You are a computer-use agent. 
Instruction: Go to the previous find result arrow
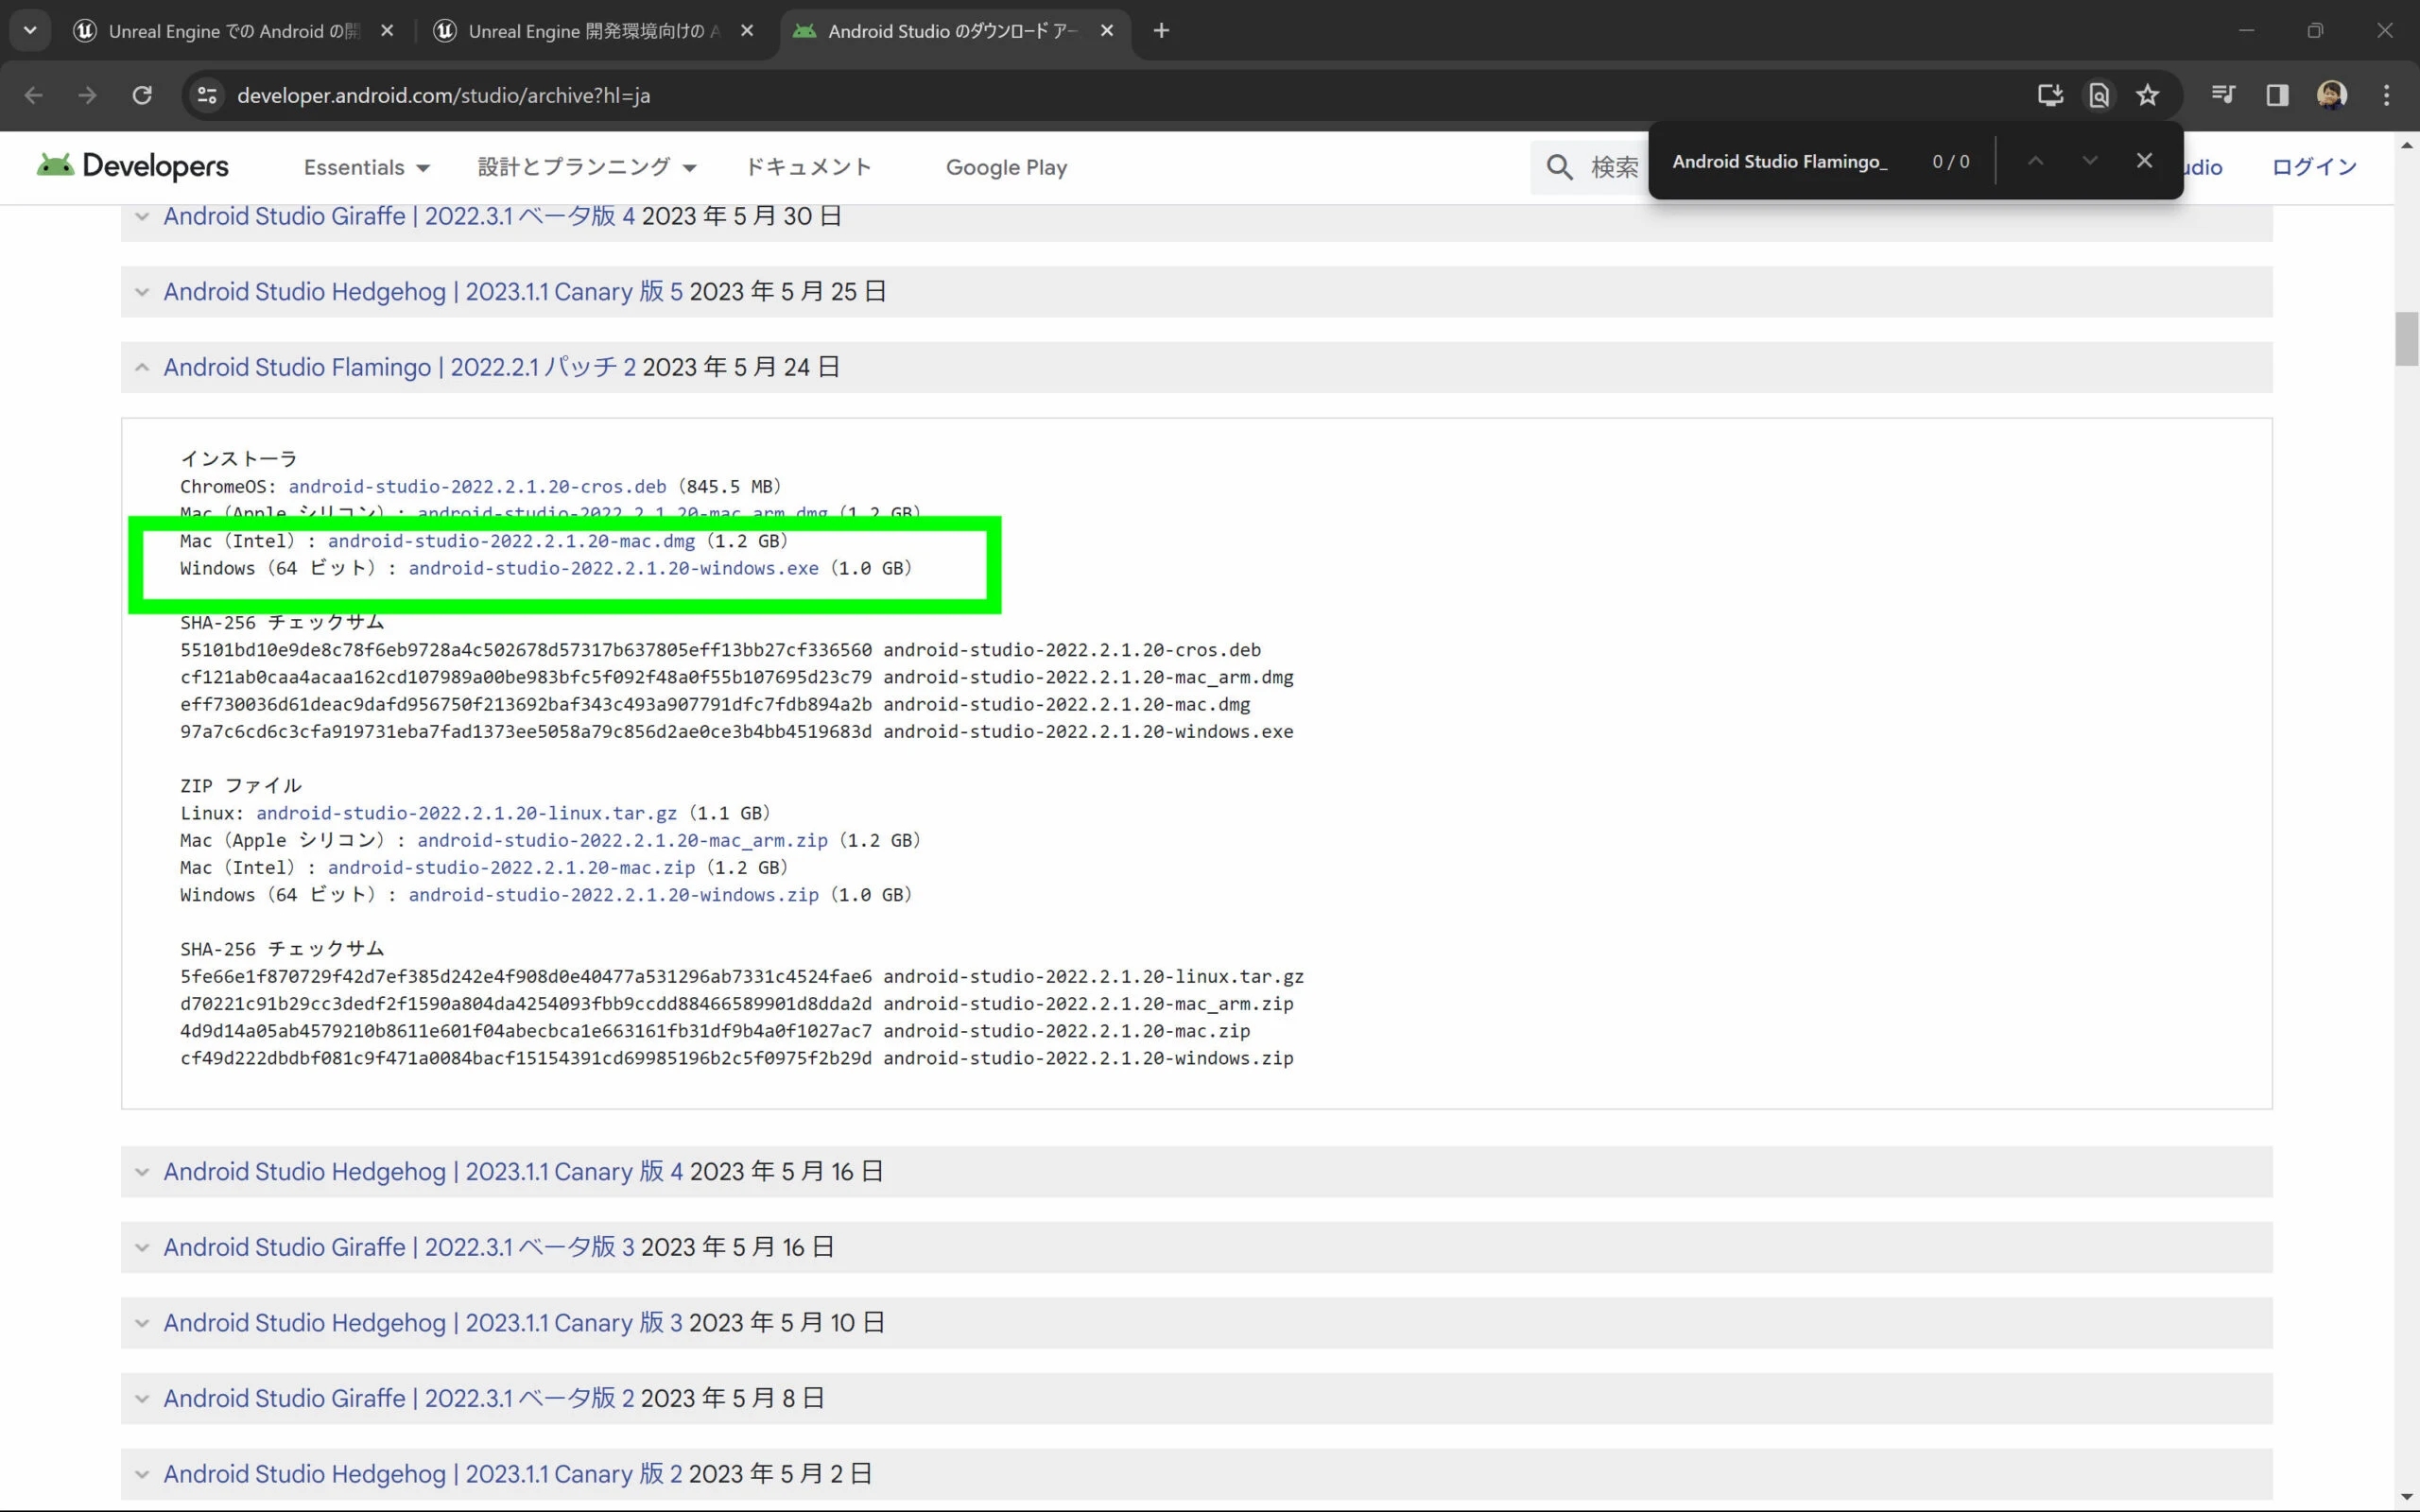(x=2035, y=161)
